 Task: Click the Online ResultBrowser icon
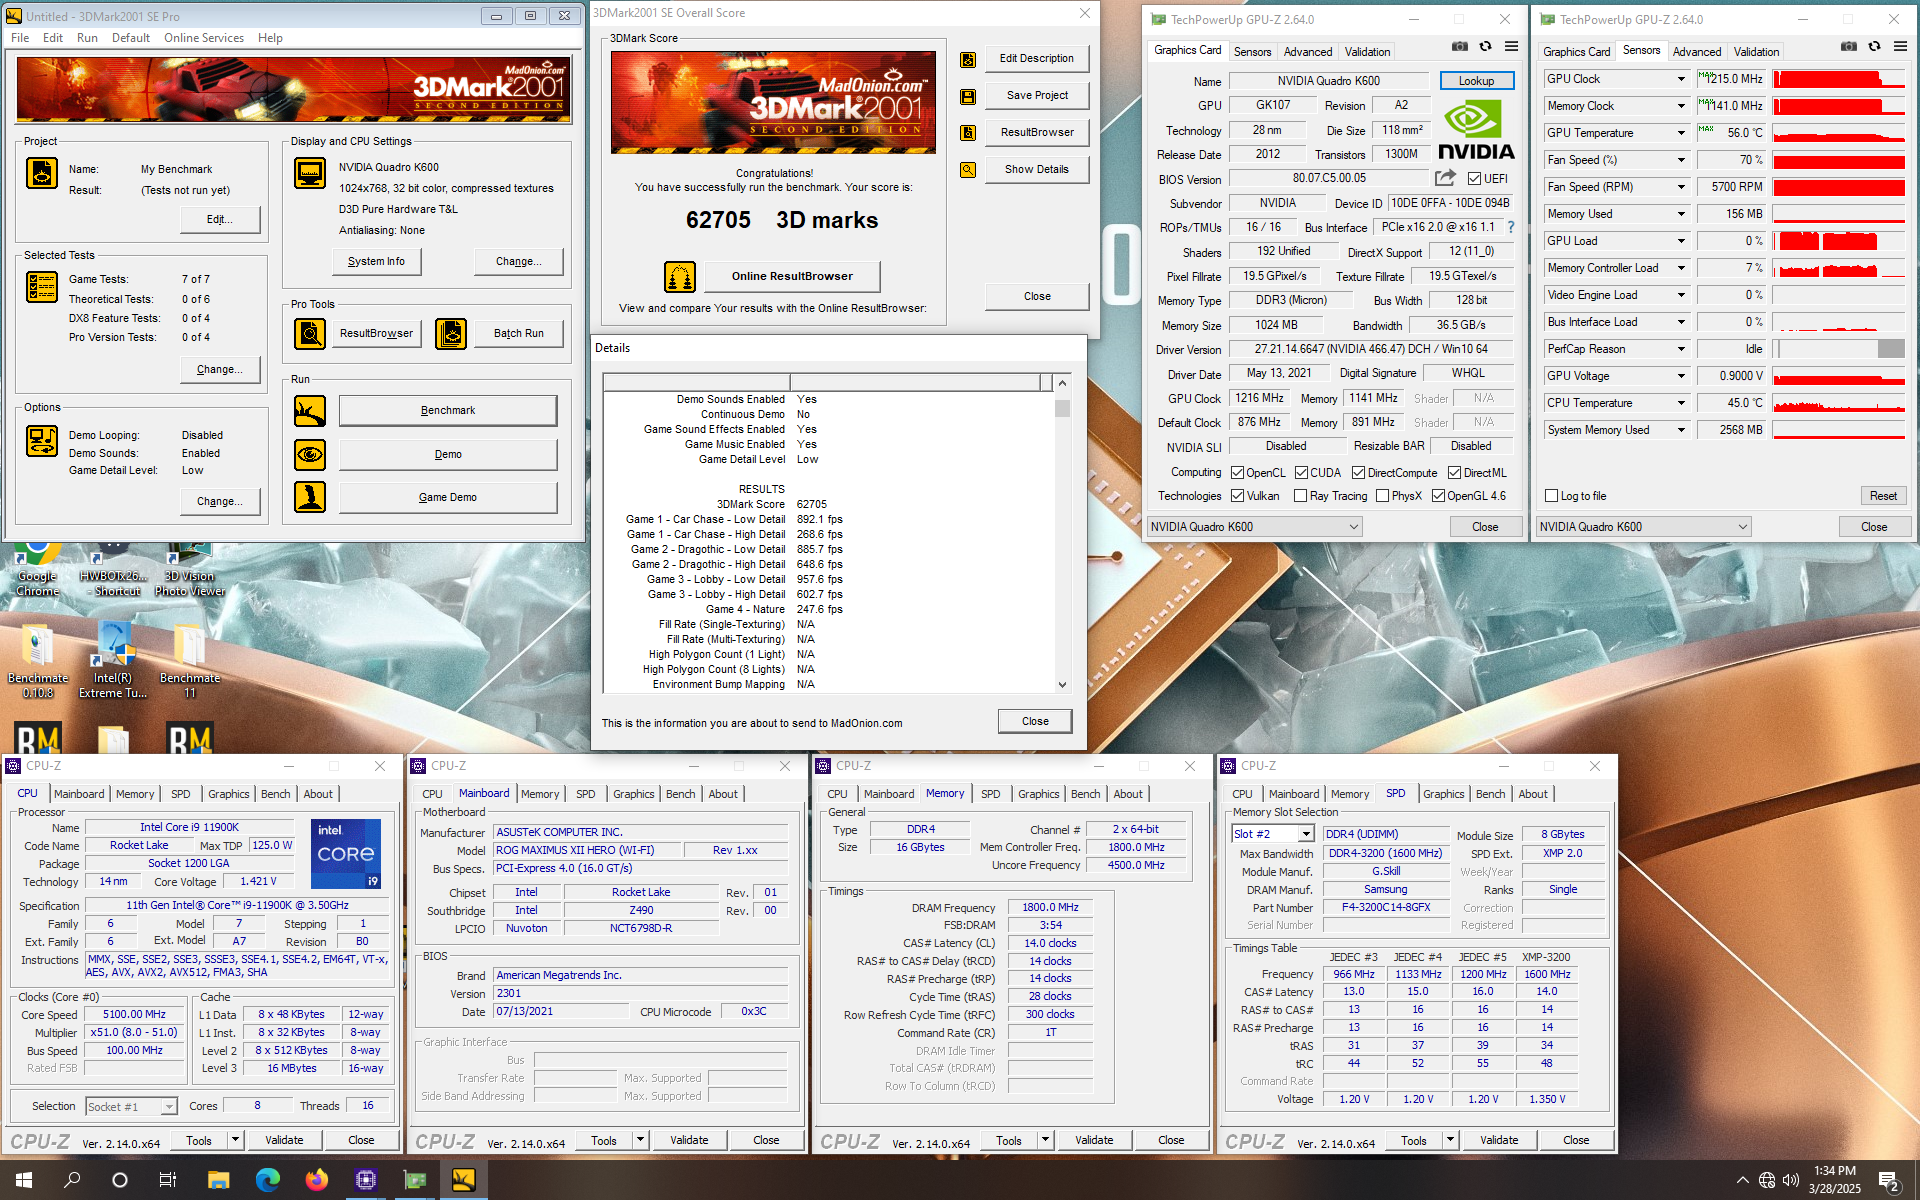pos(680,277)
